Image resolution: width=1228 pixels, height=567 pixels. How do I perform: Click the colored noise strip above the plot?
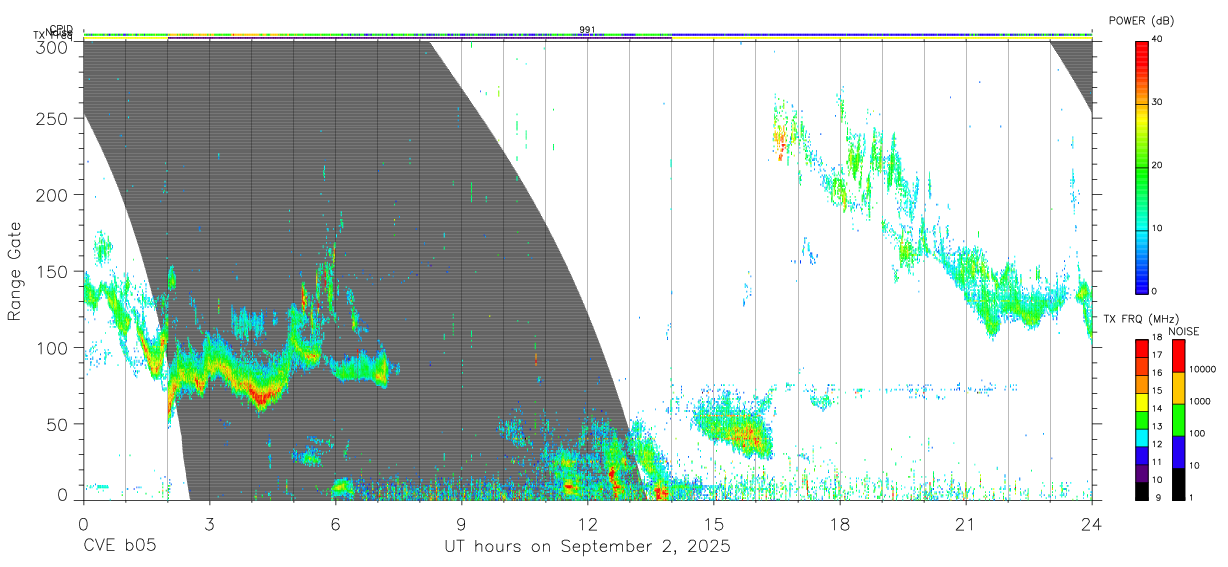(x=587, y=35)
